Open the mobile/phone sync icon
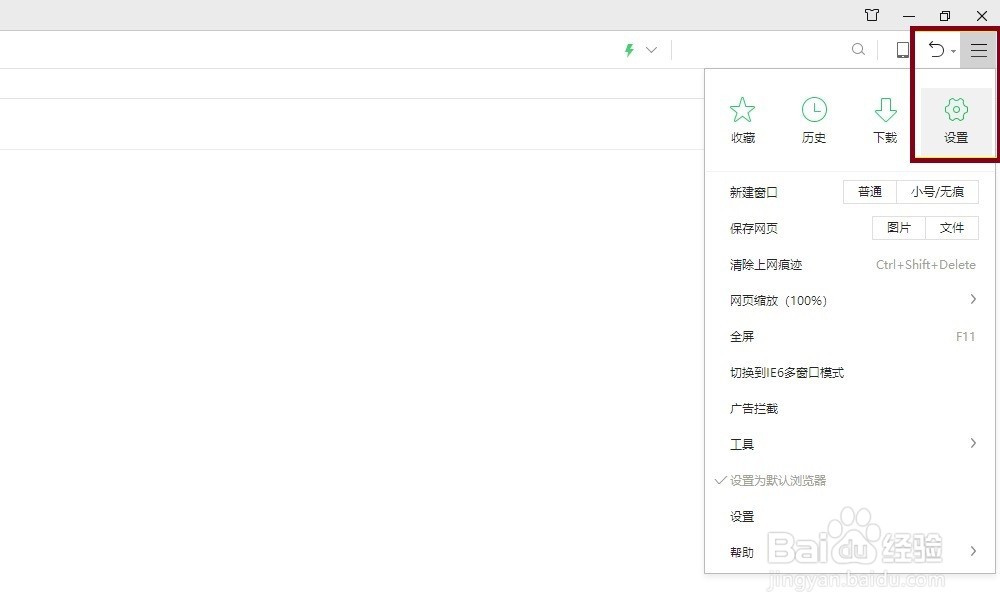This screenshot has height=614, width=1000. click(902, 49)
